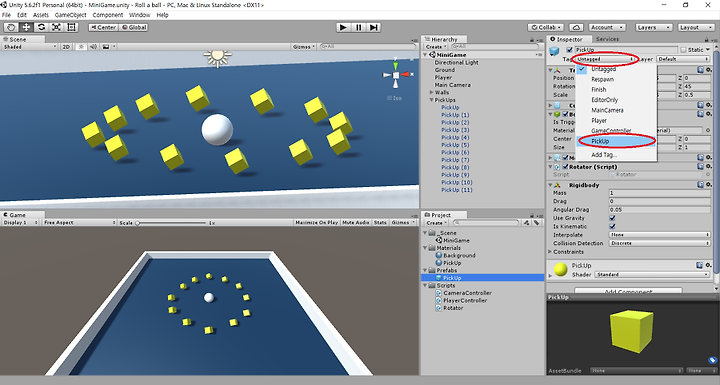Click the Pause button
This screenshot has width=720, height=385.
click(359, 27)
